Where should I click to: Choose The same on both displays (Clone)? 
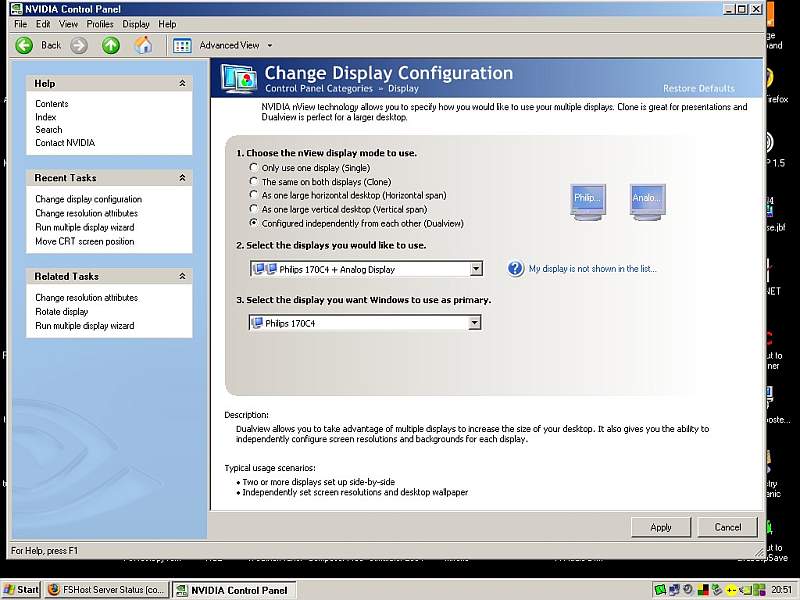254,182
